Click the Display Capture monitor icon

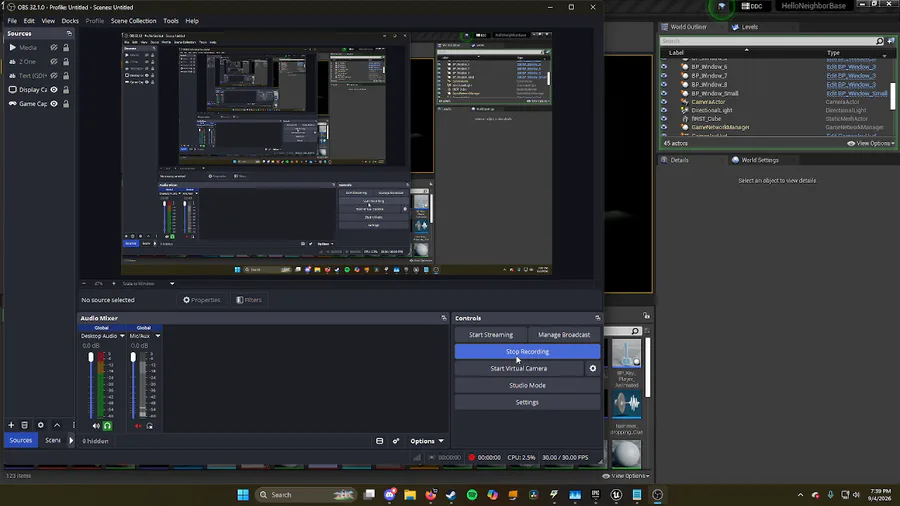13,89
